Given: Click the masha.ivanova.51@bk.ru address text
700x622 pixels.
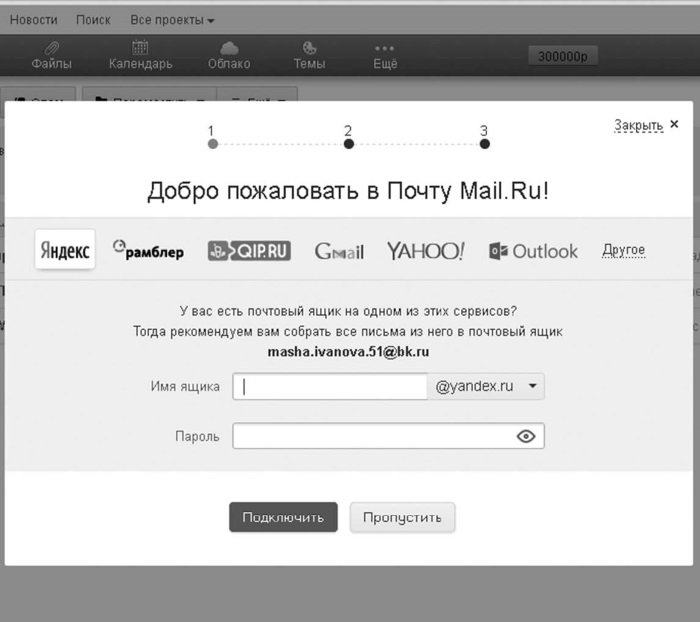Looking at the screenshot, I should [x=348, y=352].
